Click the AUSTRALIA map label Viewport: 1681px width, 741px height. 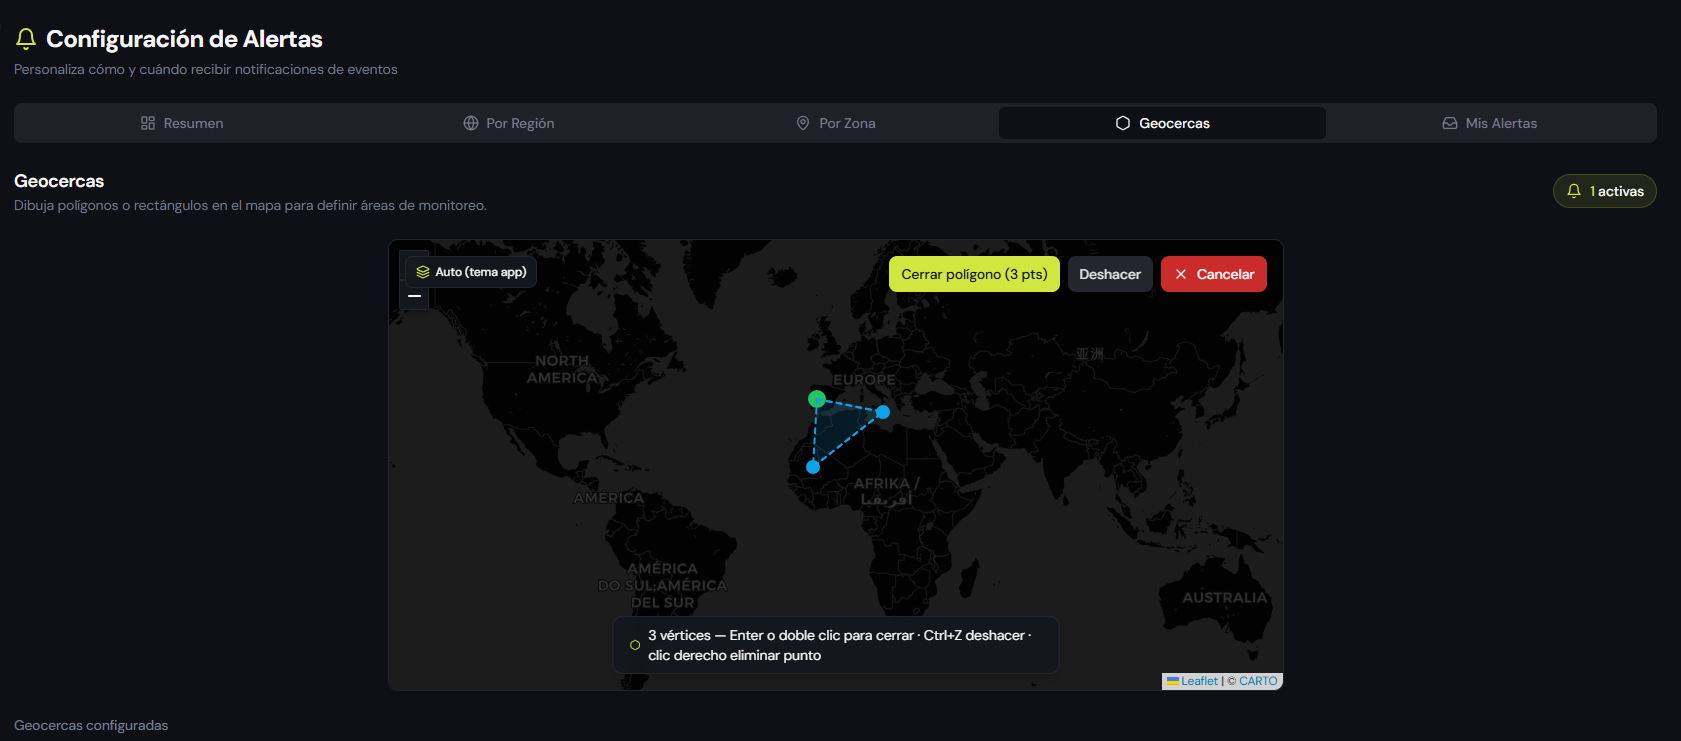(x=1225, y=598)
